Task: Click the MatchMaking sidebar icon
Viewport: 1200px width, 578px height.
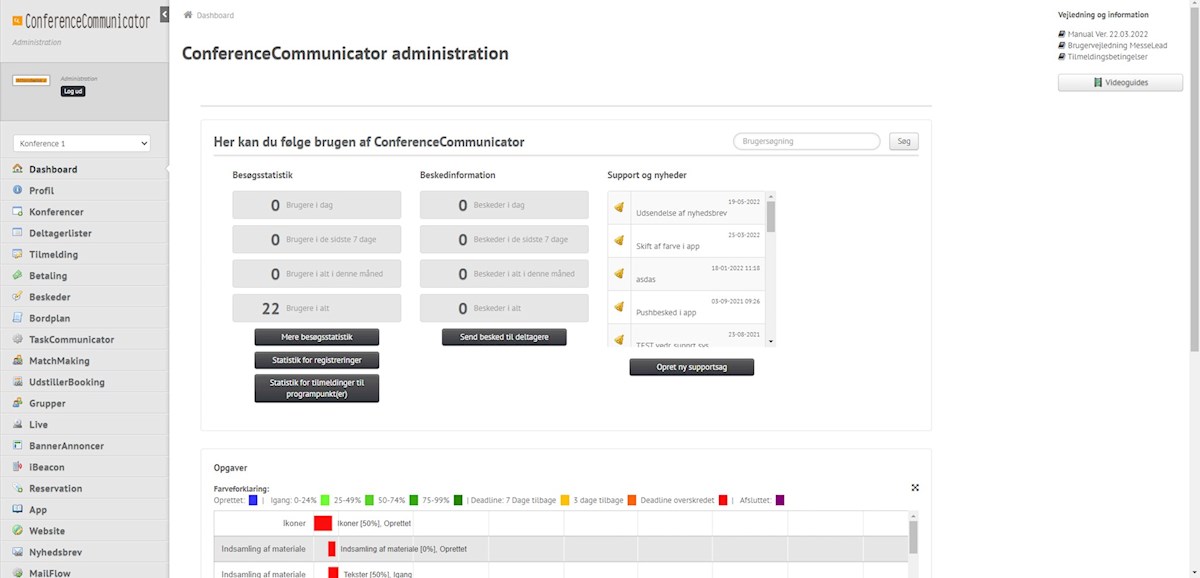Action: tap(18, 360)
